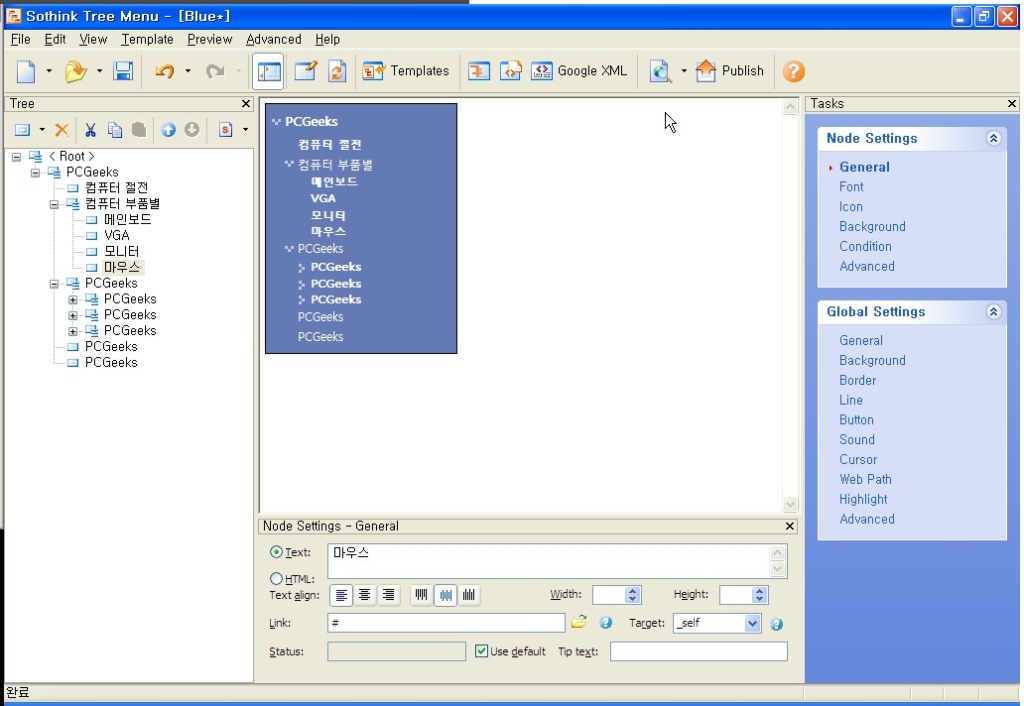Select align text center icon
The width and height of the screenshot is (1024, 706).
(x=364, y=595)
